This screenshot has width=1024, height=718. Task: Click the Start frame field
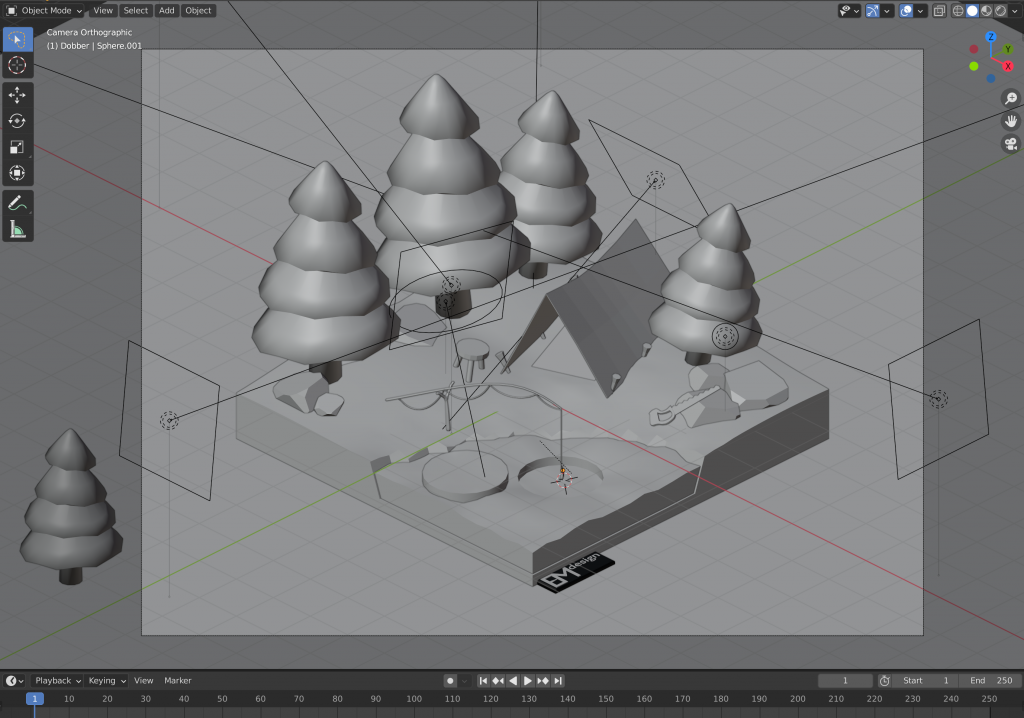coord(926,681)
